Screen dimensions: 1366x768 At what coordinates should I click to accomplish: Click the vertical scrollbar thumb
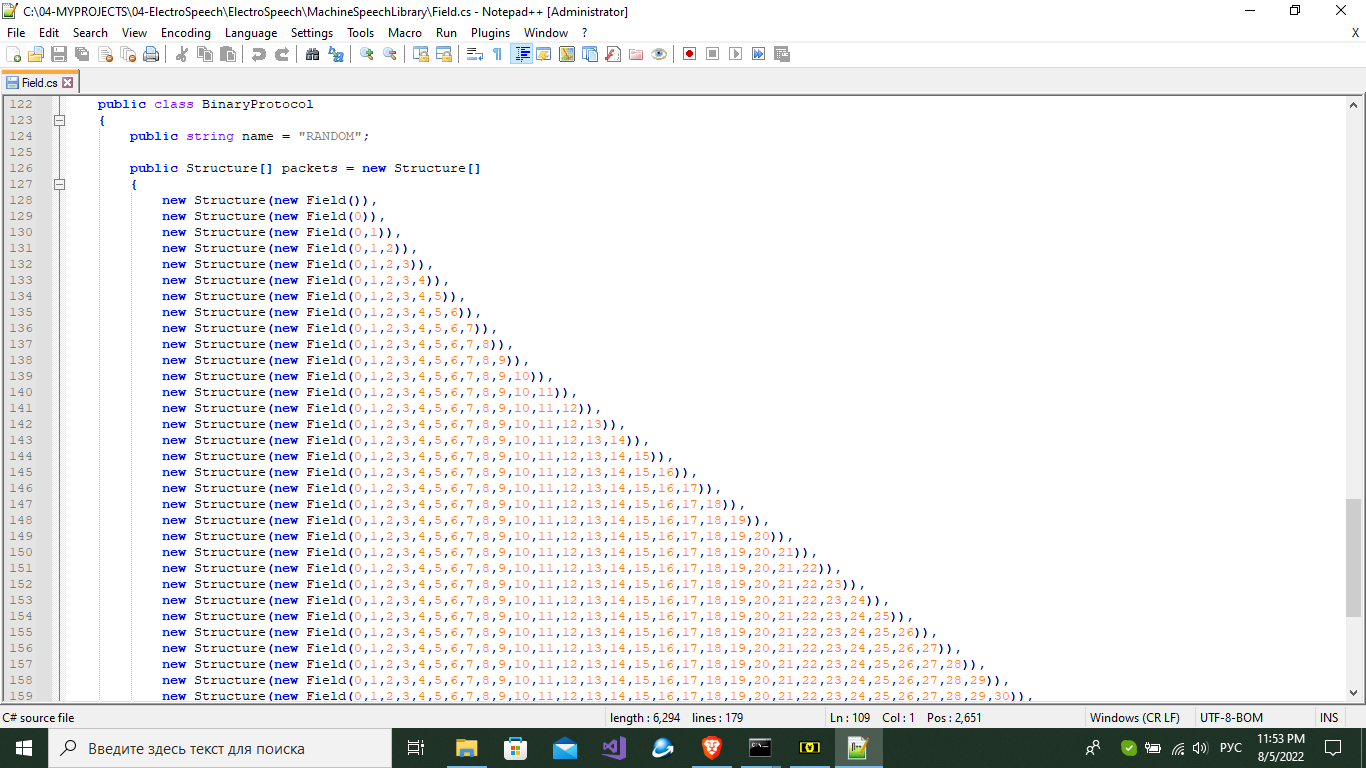pyautogui.click(x=1355, y=558)
